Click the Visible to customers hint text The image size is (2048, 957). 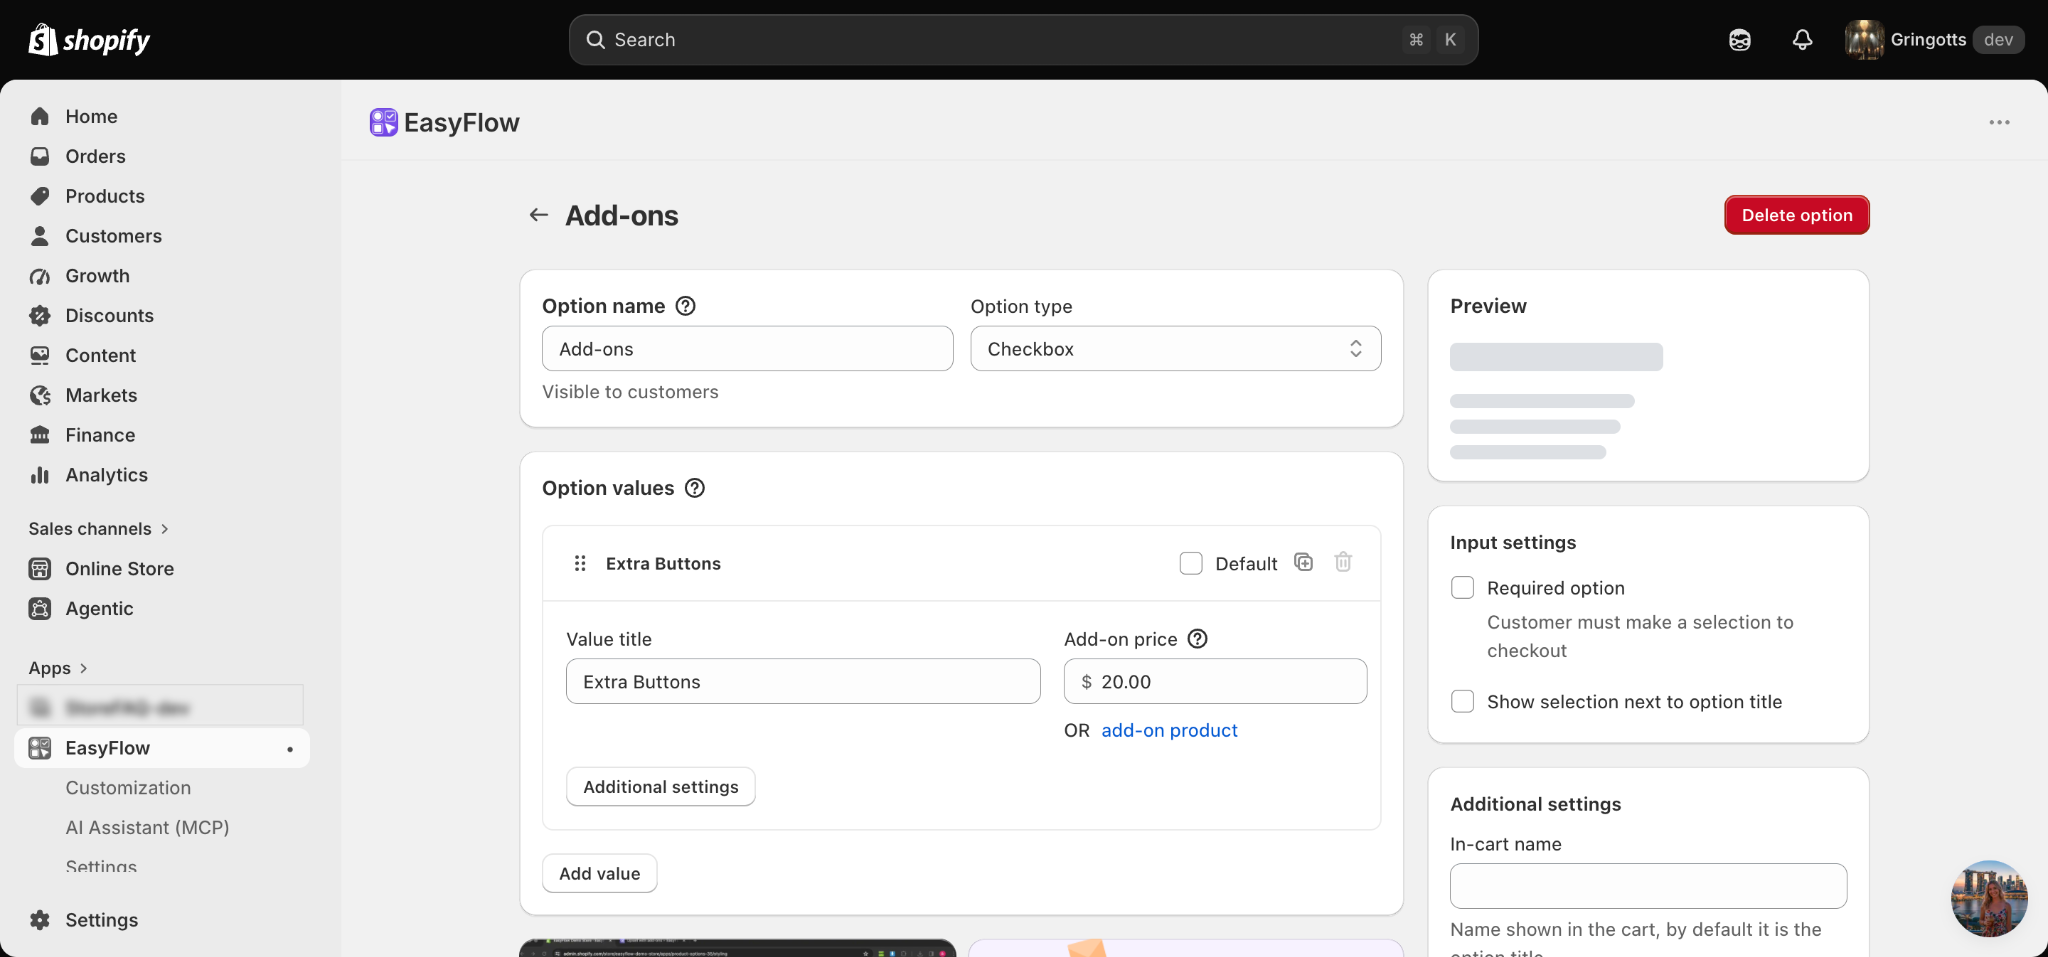pyautogui.click(x=630, y=392)
